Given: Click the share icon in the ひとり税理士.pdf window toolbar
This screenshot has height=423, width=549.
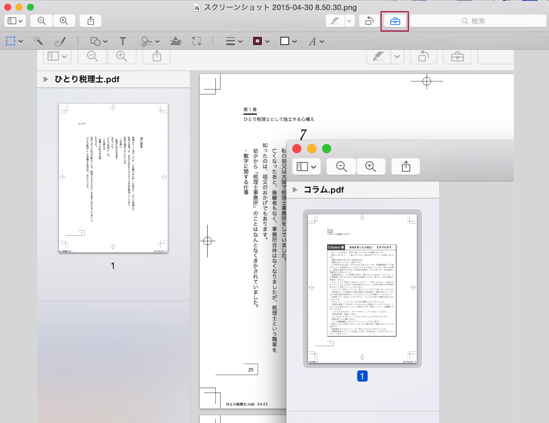Looking at the screenshot, I should click(157, 56).
